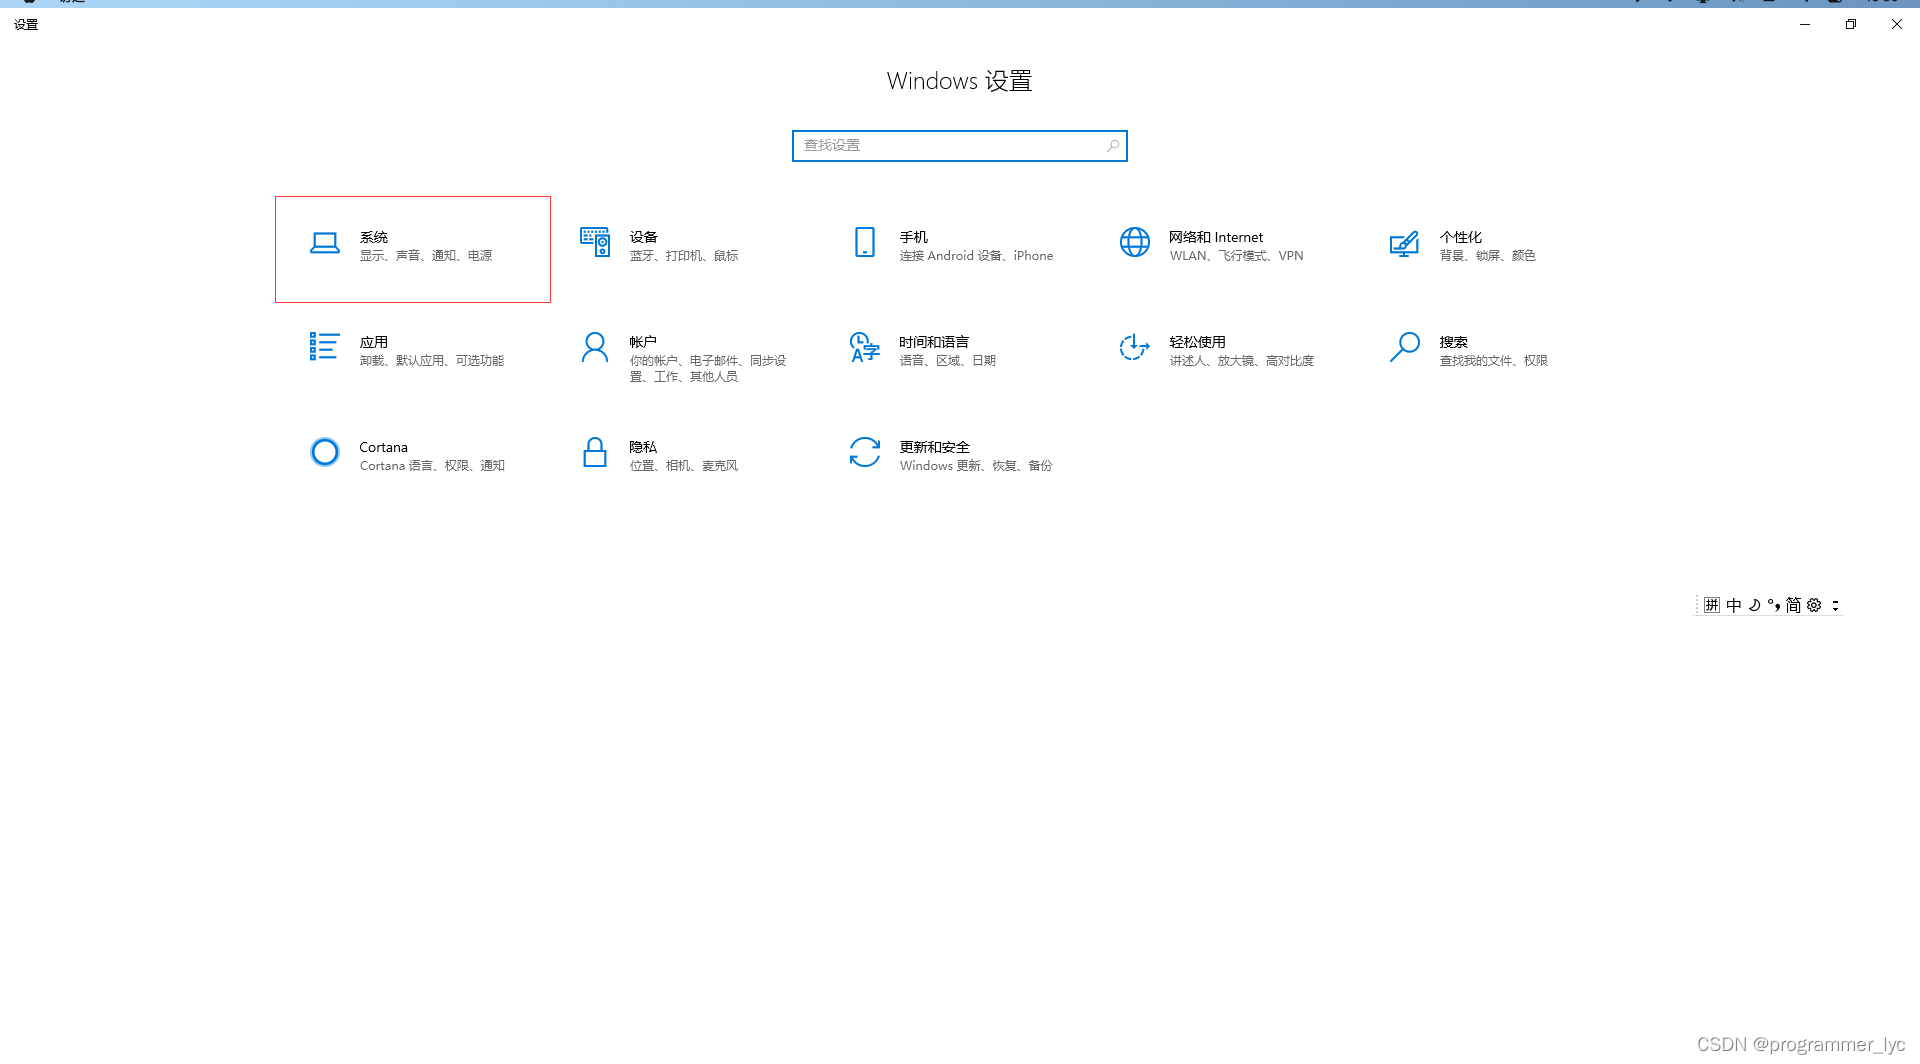This screenshot has width=1920, height=1064.
Task: Toggle the Chinese punctuation mode icon
Action: tap(1774, 605)
